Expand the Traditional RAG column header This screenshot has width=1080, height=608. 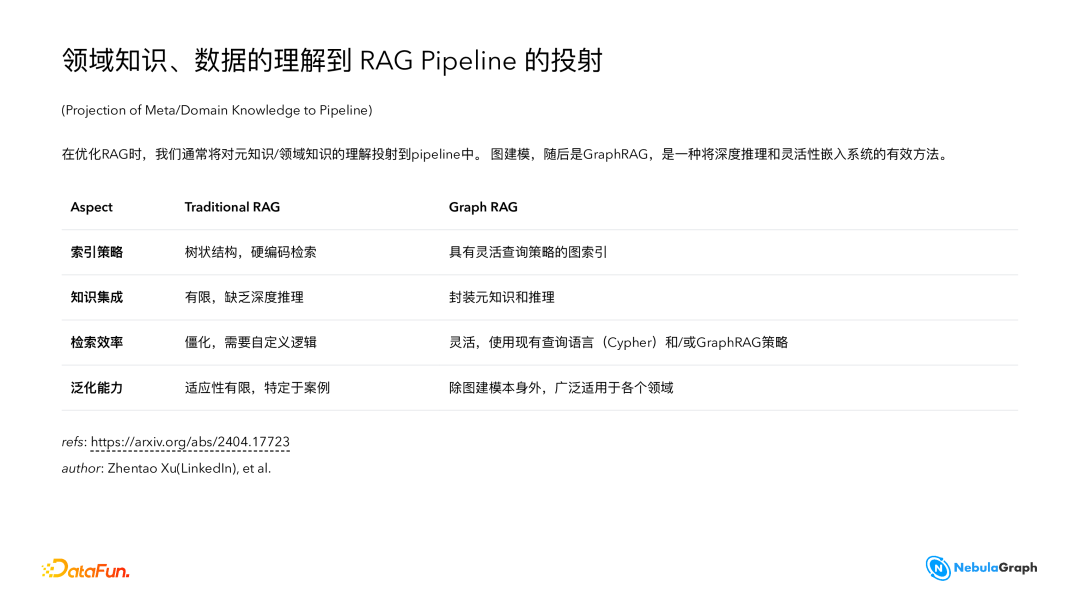232,207
